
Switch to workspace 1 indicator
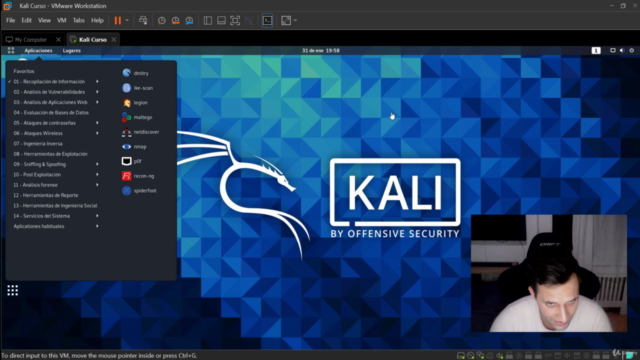pos(596,51)
